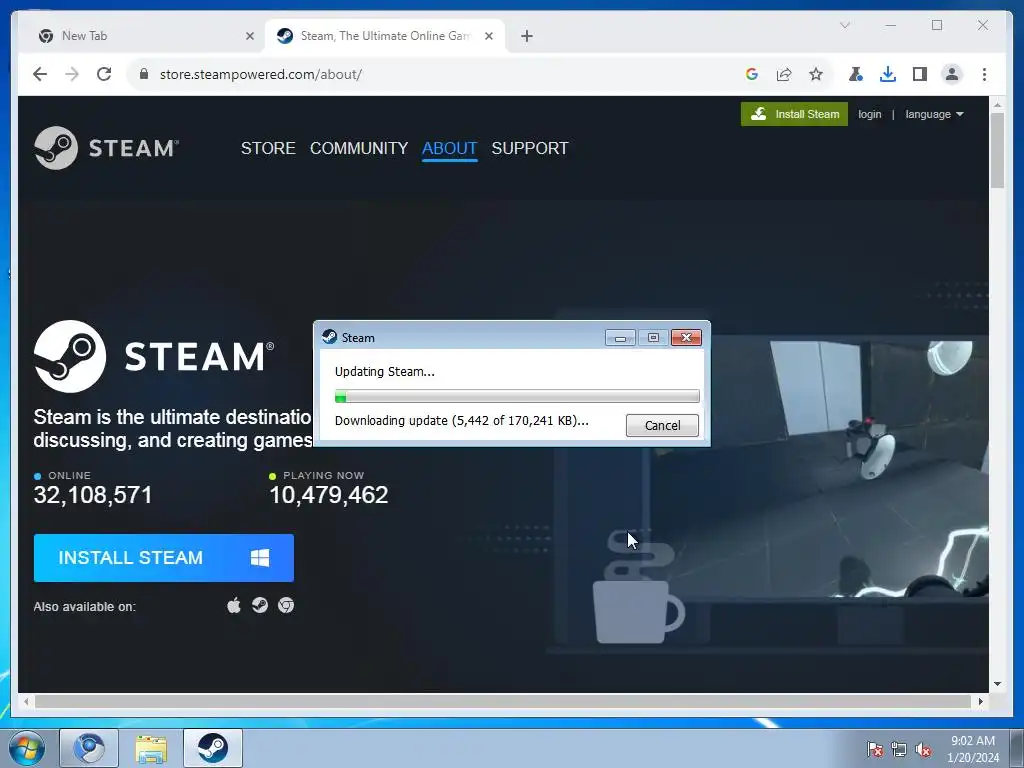Viewport: 1024px width, 768px height.
Task: Open File Explorer taskbar icon
Action: pyautogui.click(x=151, y=748)
